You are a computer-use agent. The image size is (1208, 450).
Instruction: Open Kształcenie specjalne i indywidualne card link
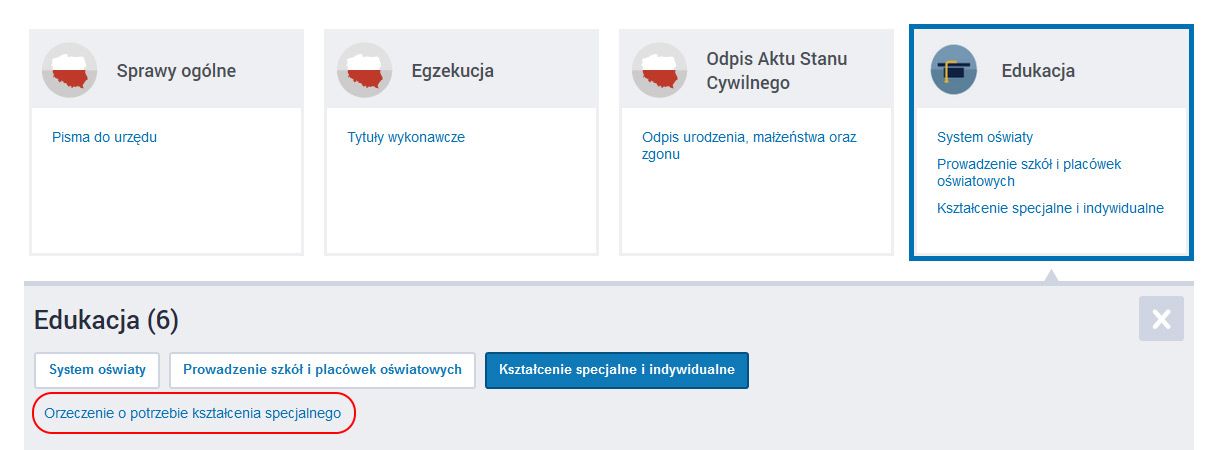[x=1050, y=208]
